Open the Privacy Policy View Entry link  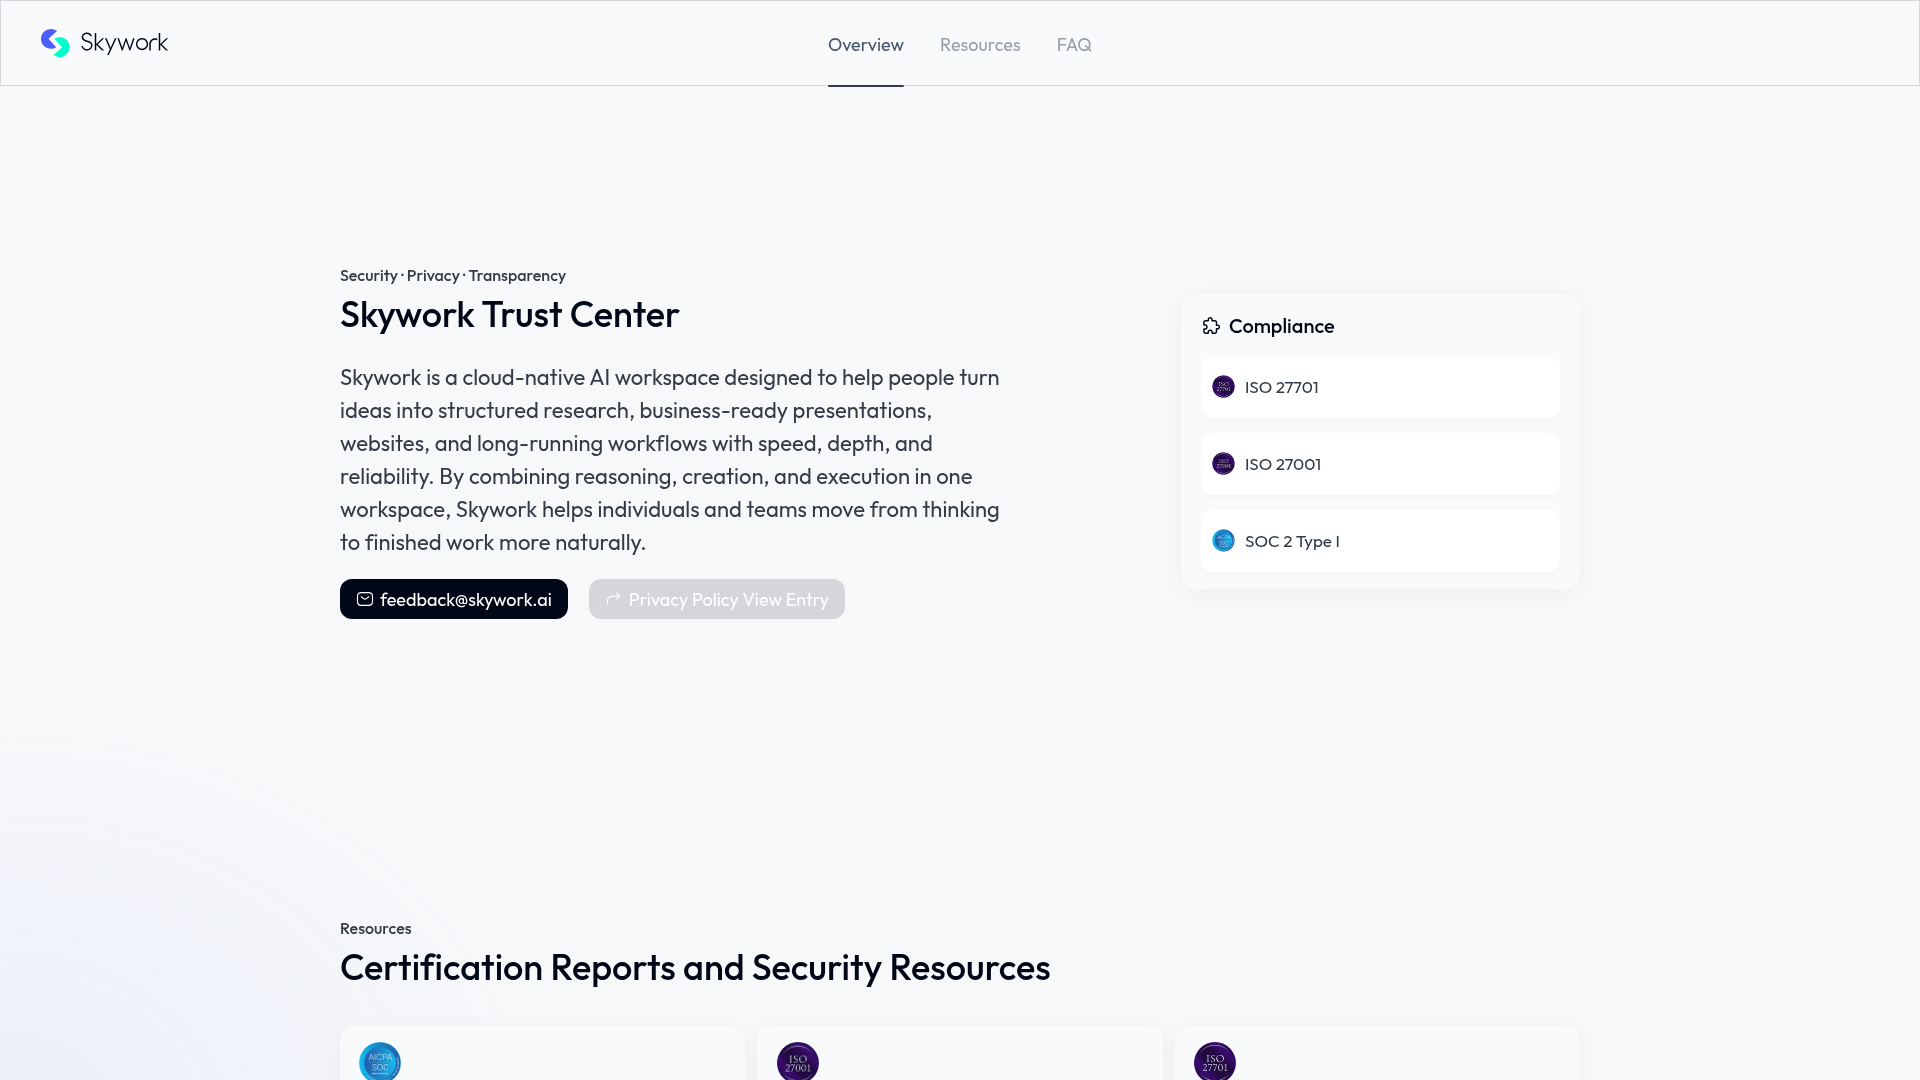click(x=717, y=599)
